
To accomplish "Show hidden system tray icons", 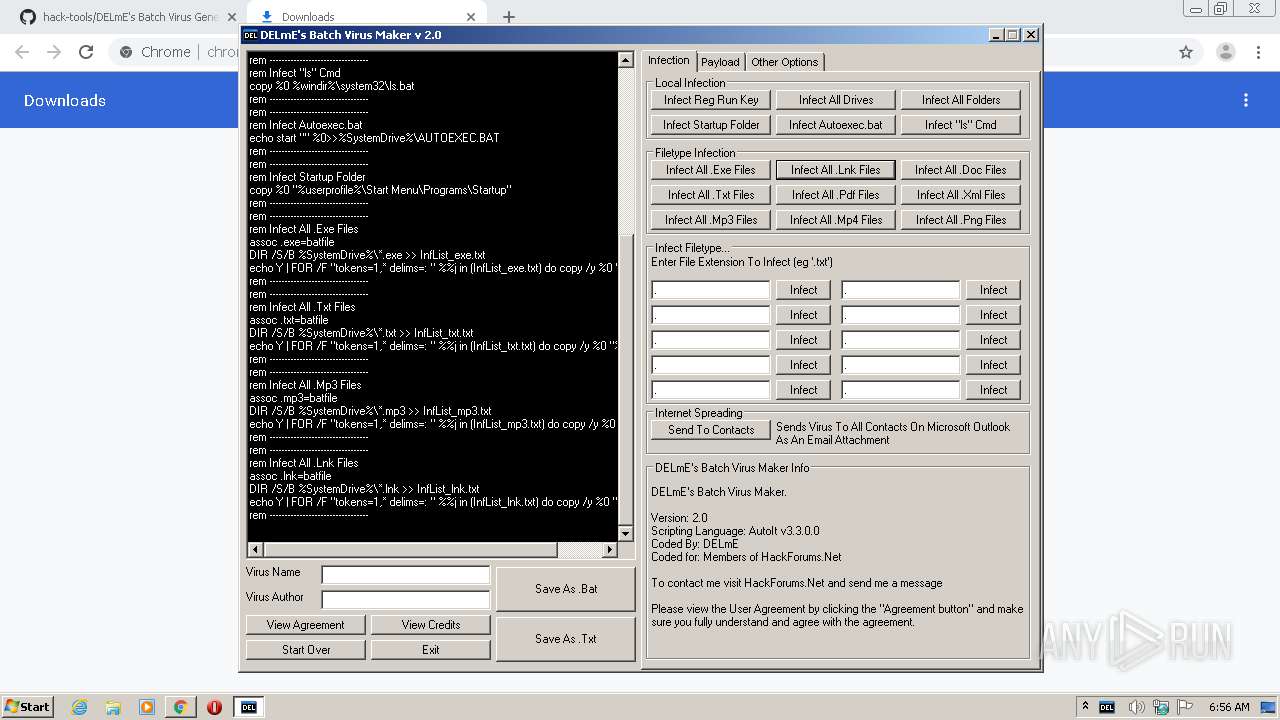I will [x=1086, y=706].
